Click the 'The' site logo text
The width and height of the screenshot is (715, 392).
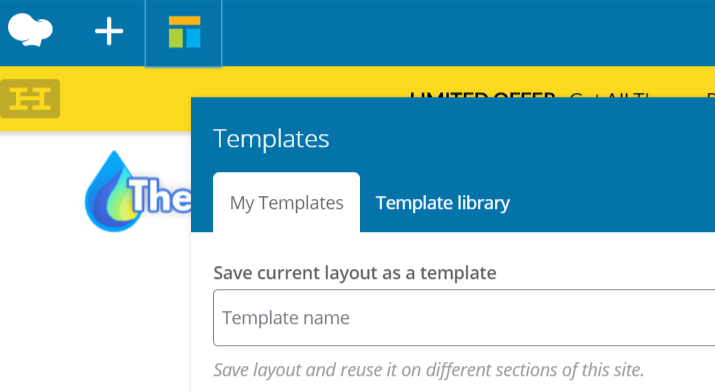160,196
